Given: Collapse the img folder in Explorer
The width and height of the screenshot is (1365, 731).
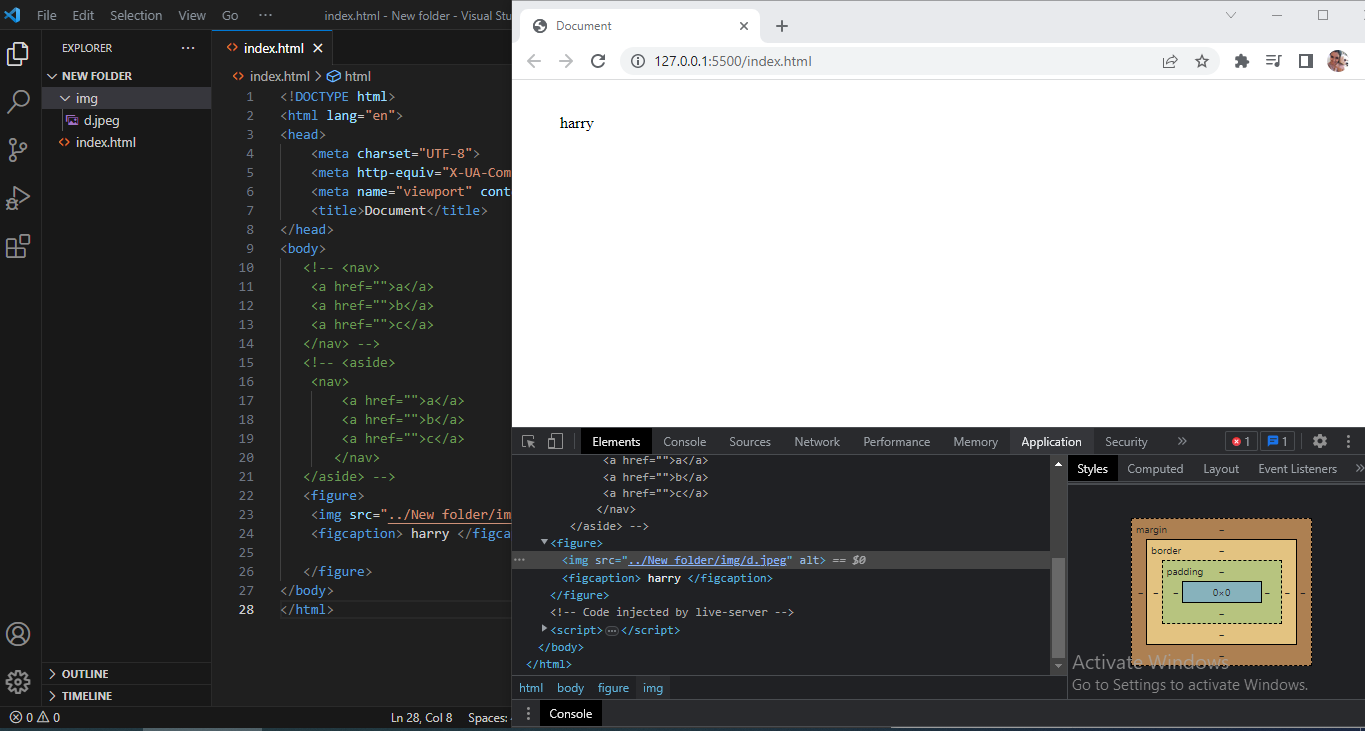Looking at the screenshot, I should 126,98.
